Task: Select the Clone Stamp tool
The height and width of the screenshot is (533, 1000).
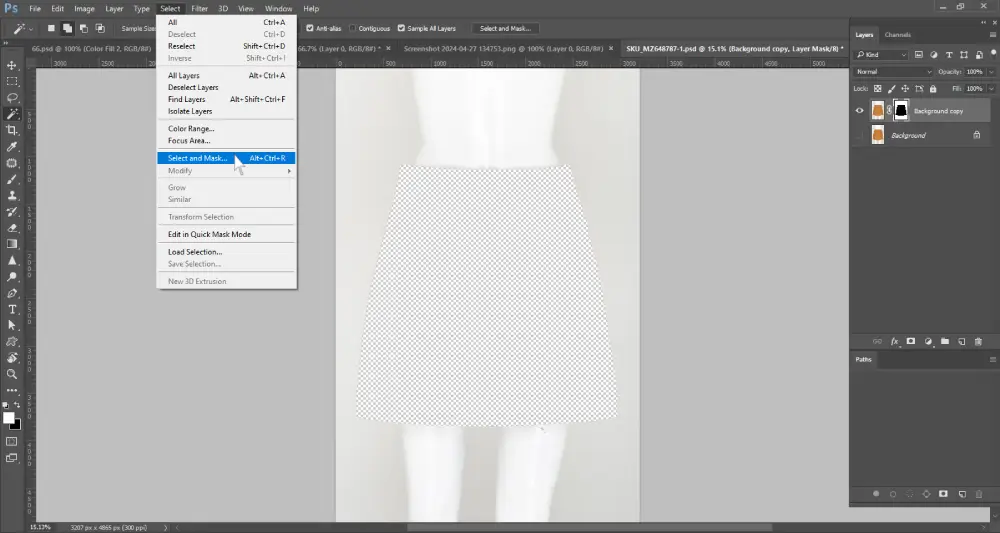Action: [x=11, y=196]
